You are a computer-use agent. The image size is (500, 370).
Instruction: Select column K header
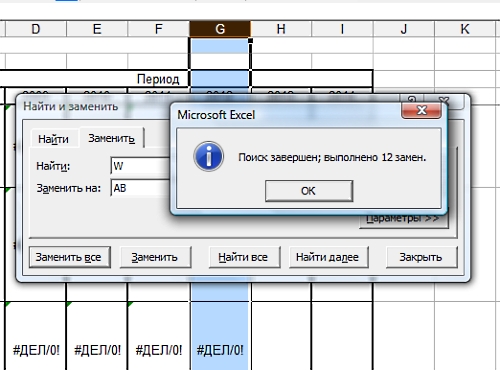click(x=465, y=29)
